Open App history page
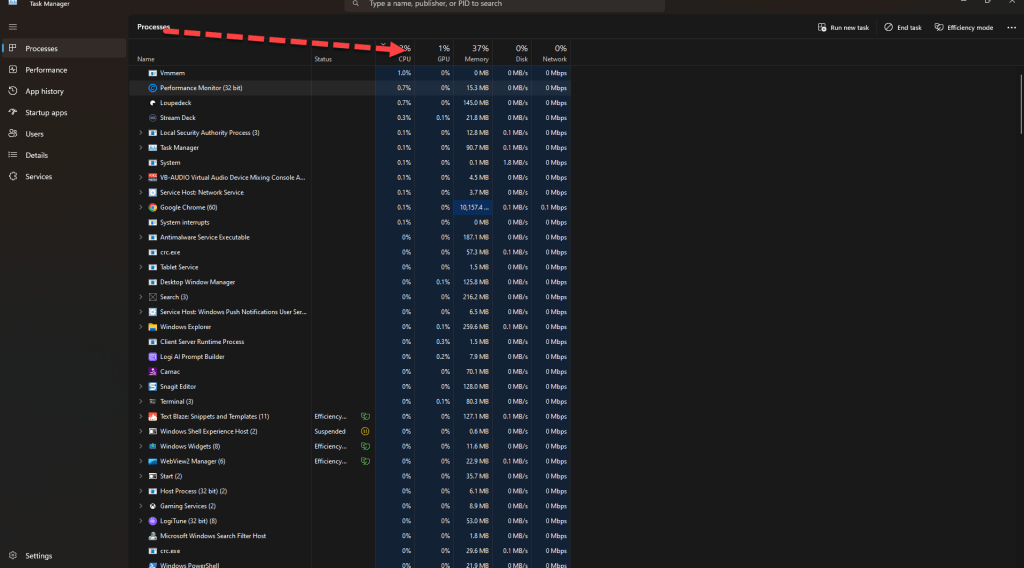The image size is (1024, 568). coord(63,91)
